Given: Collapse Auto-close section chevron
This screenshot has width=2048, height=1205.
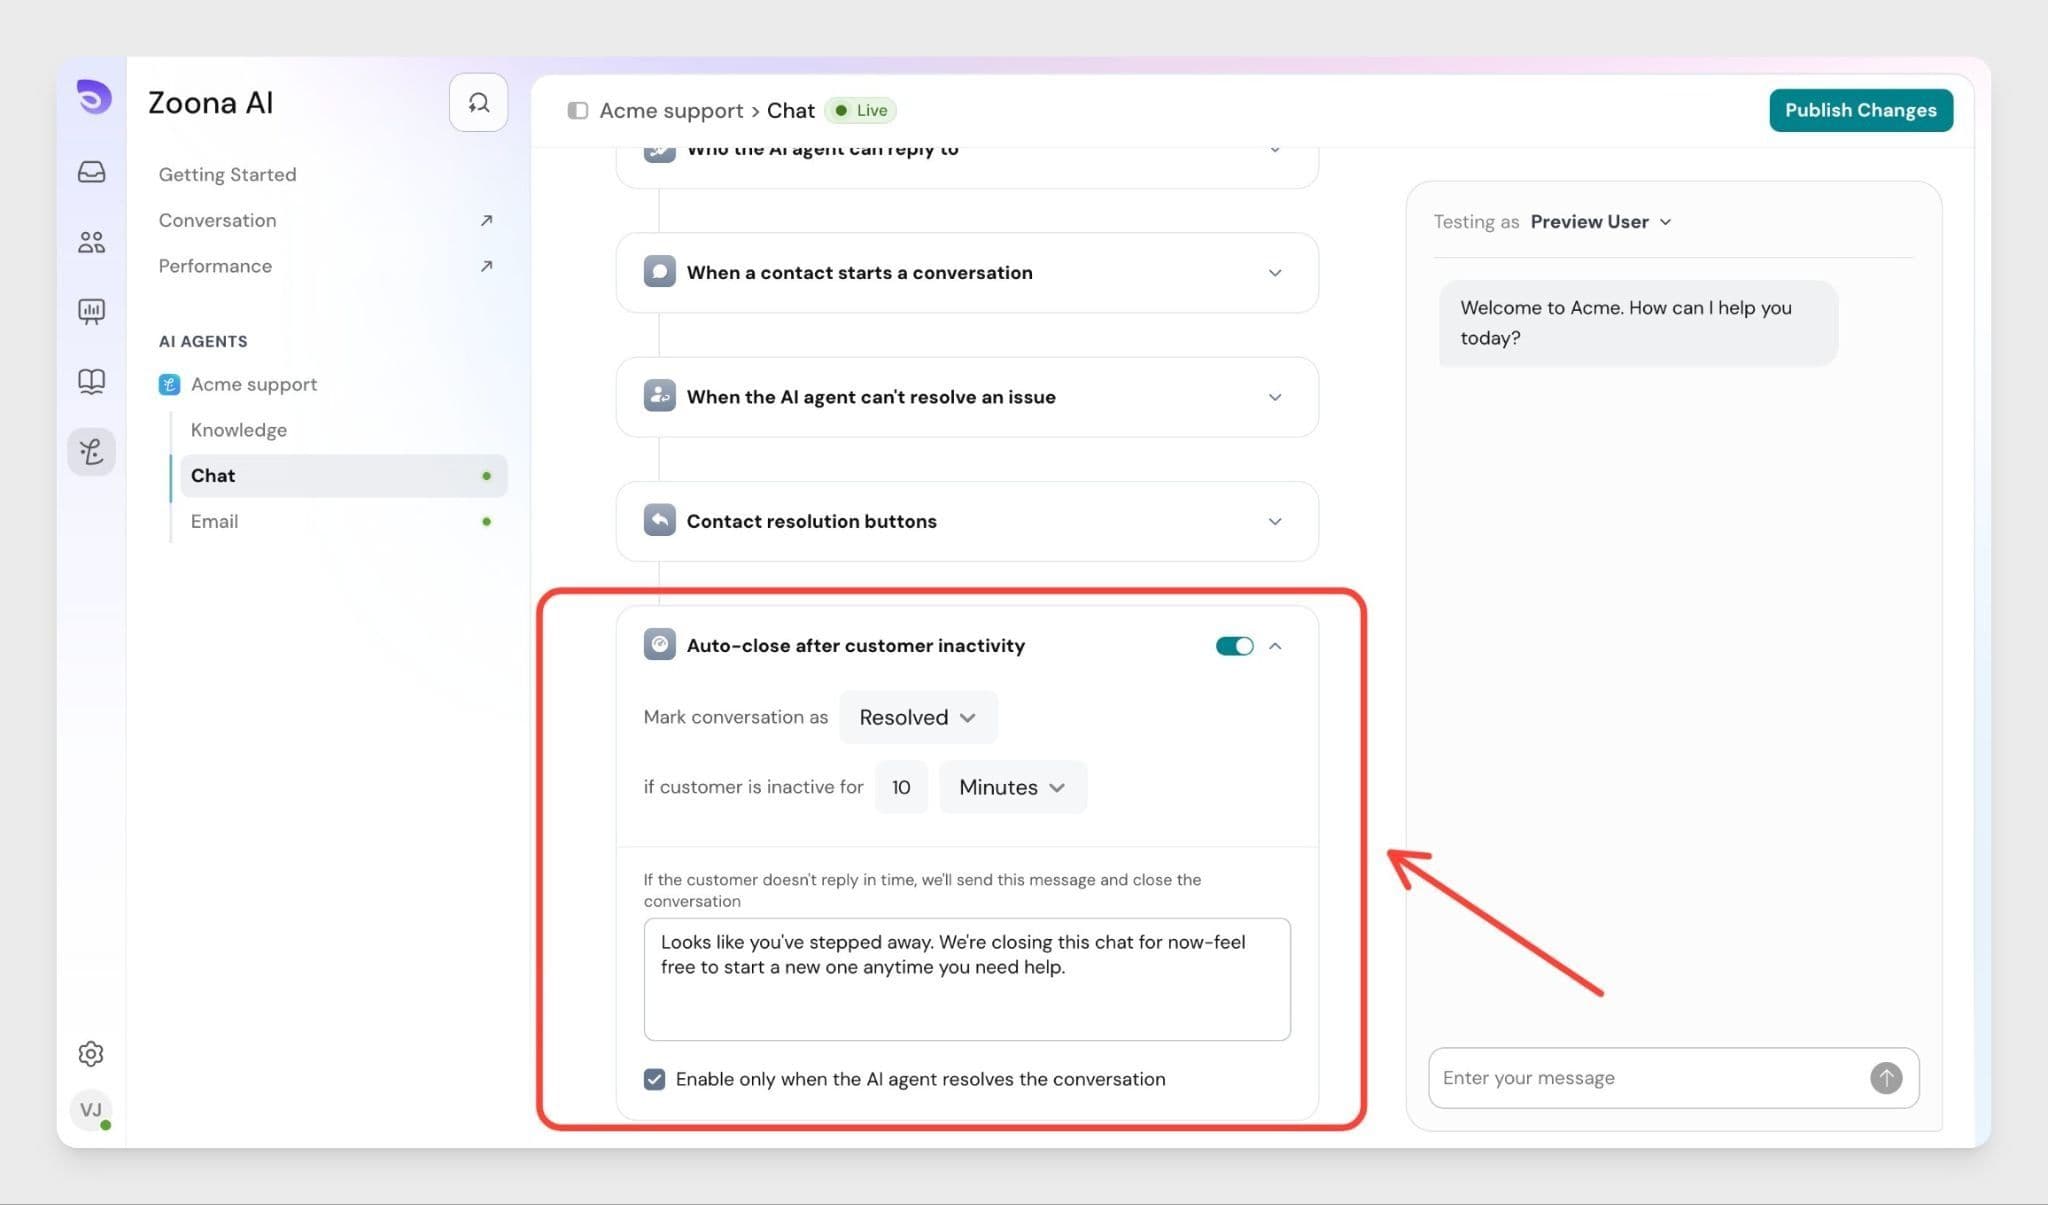Looking at the screenshot, I should (x=1275, y=646).
